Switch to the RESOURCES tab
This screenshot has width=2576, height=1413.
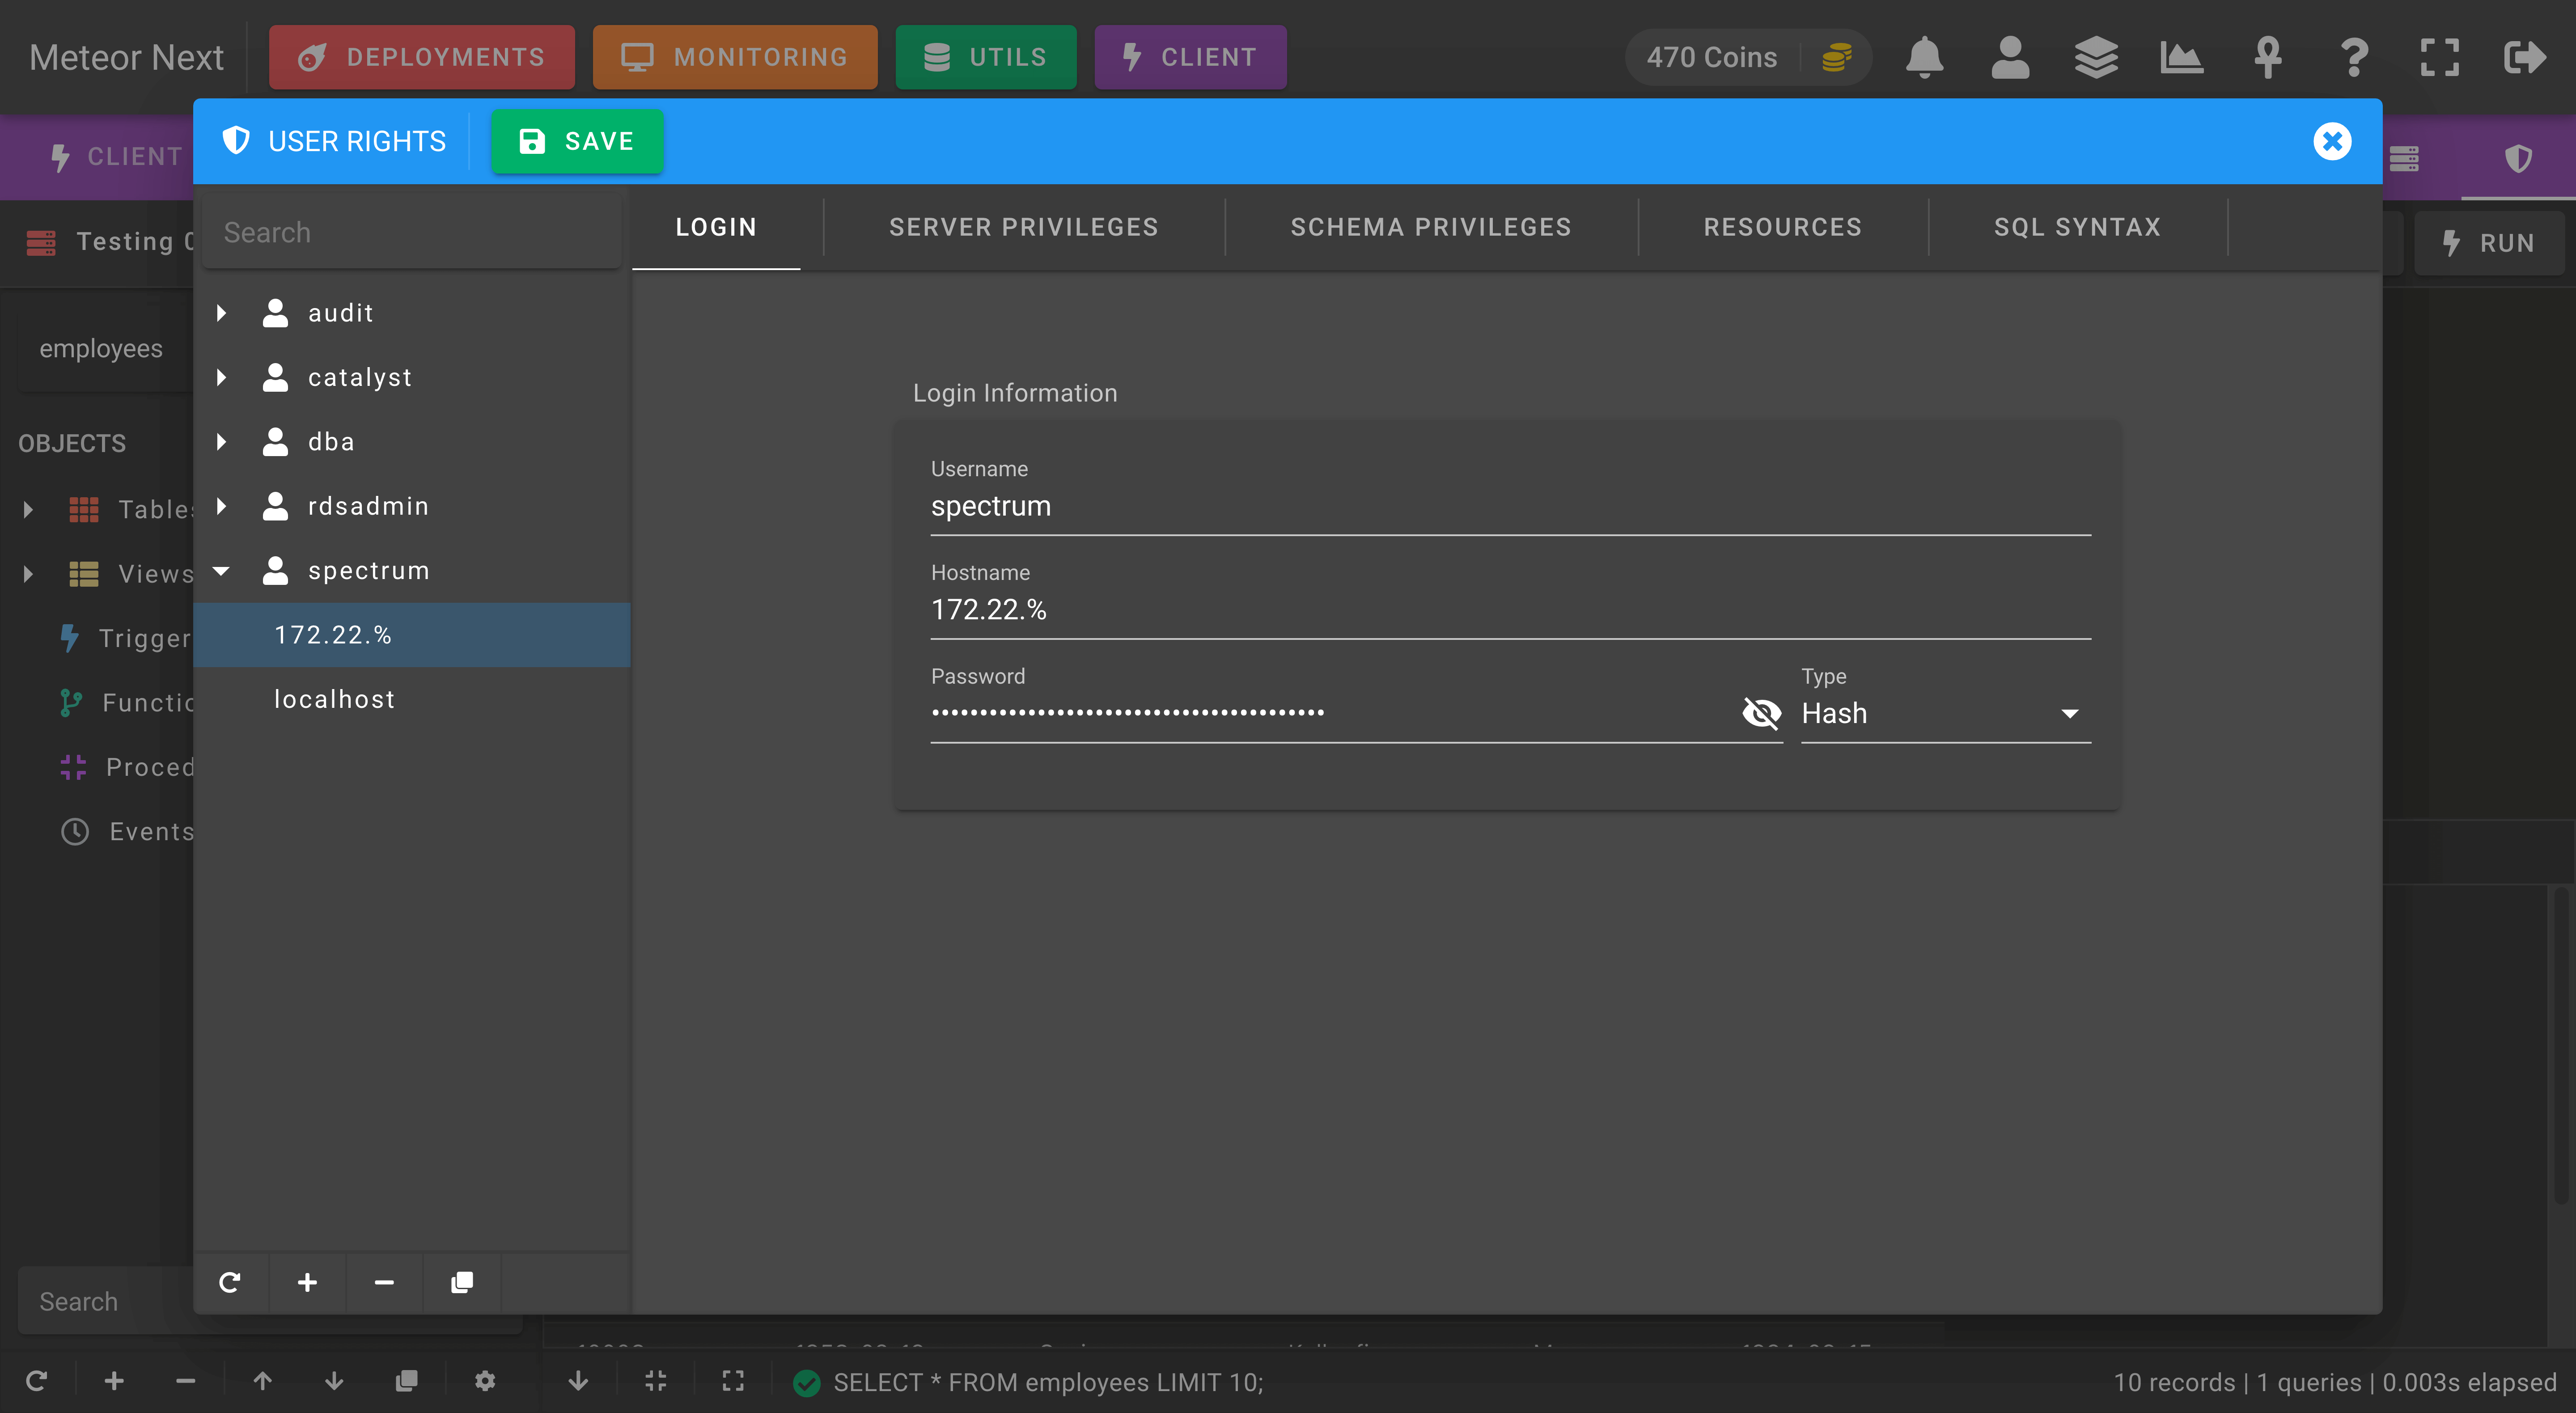pyautogui.click(x=1783, y=227)
